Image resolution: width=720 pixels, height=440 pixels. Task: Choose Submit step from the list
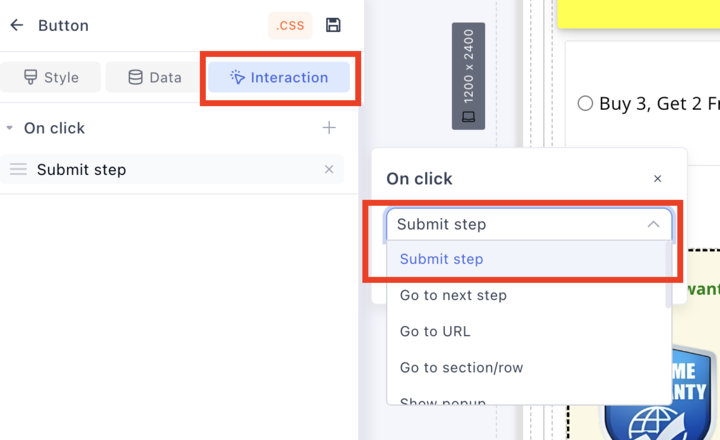(x=441, y=259)
